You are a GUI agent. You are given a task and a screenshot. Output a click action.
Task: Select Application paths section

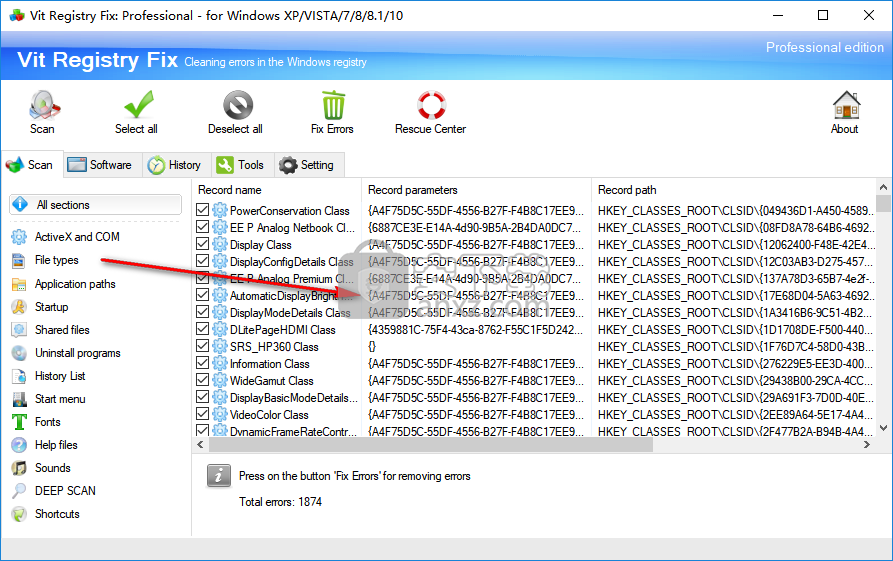75,284
